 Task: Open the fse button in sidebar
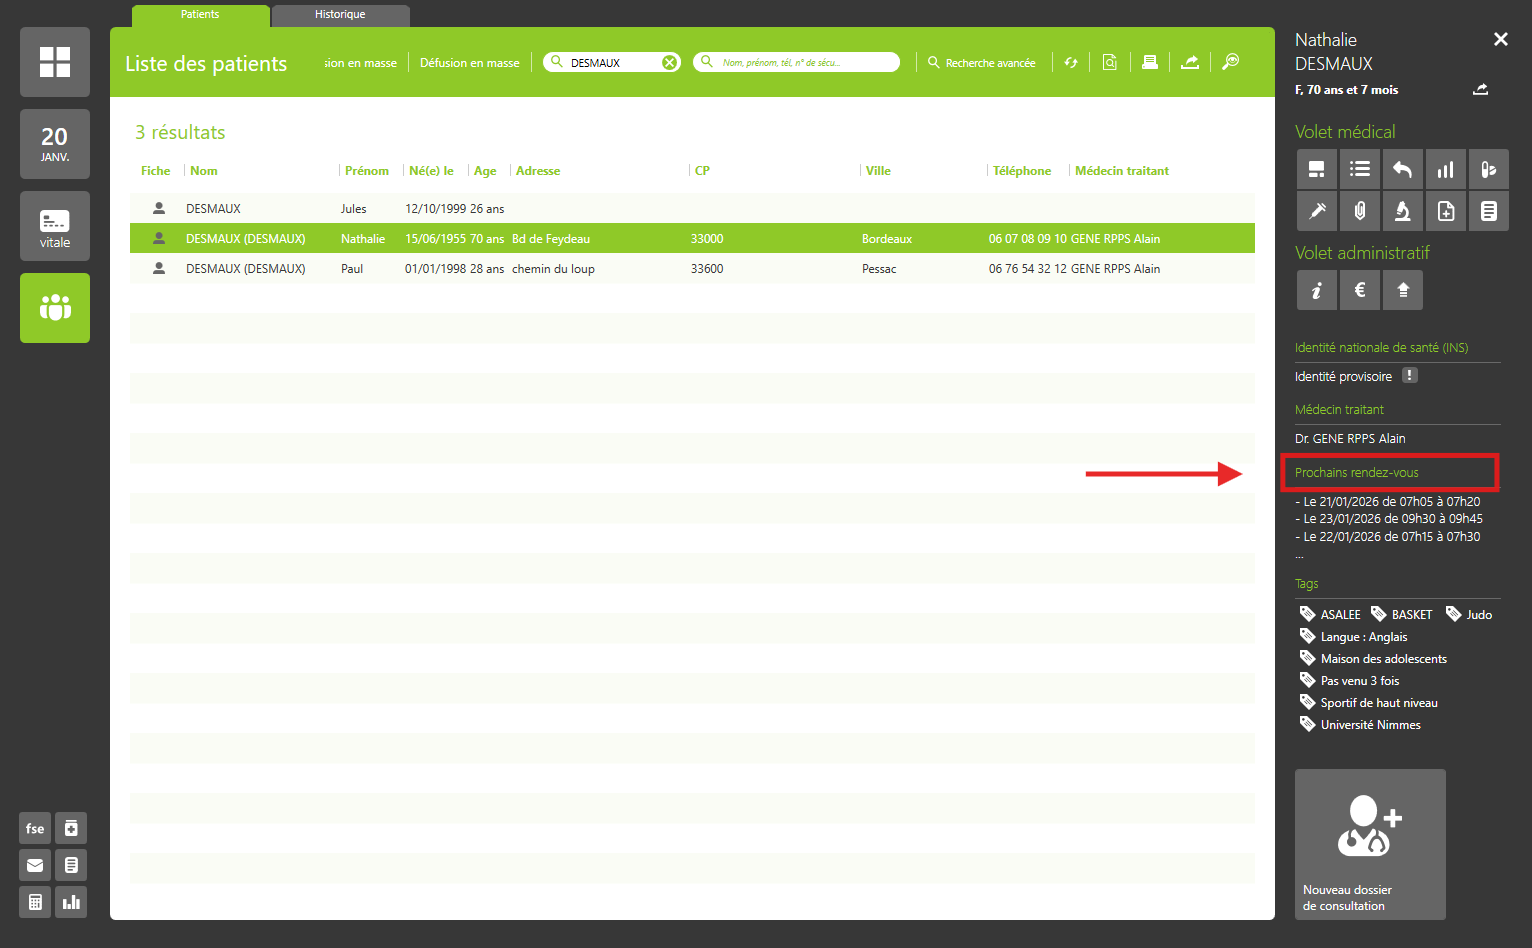point(35,828)
